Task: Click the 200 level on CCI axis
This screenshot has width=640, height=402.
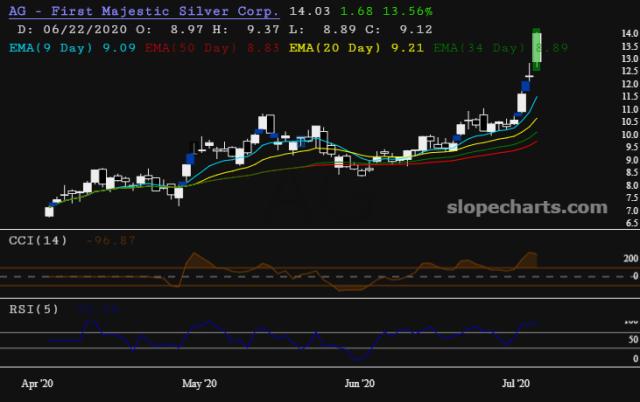Action: pyautogui.click(x=631, y=258)
